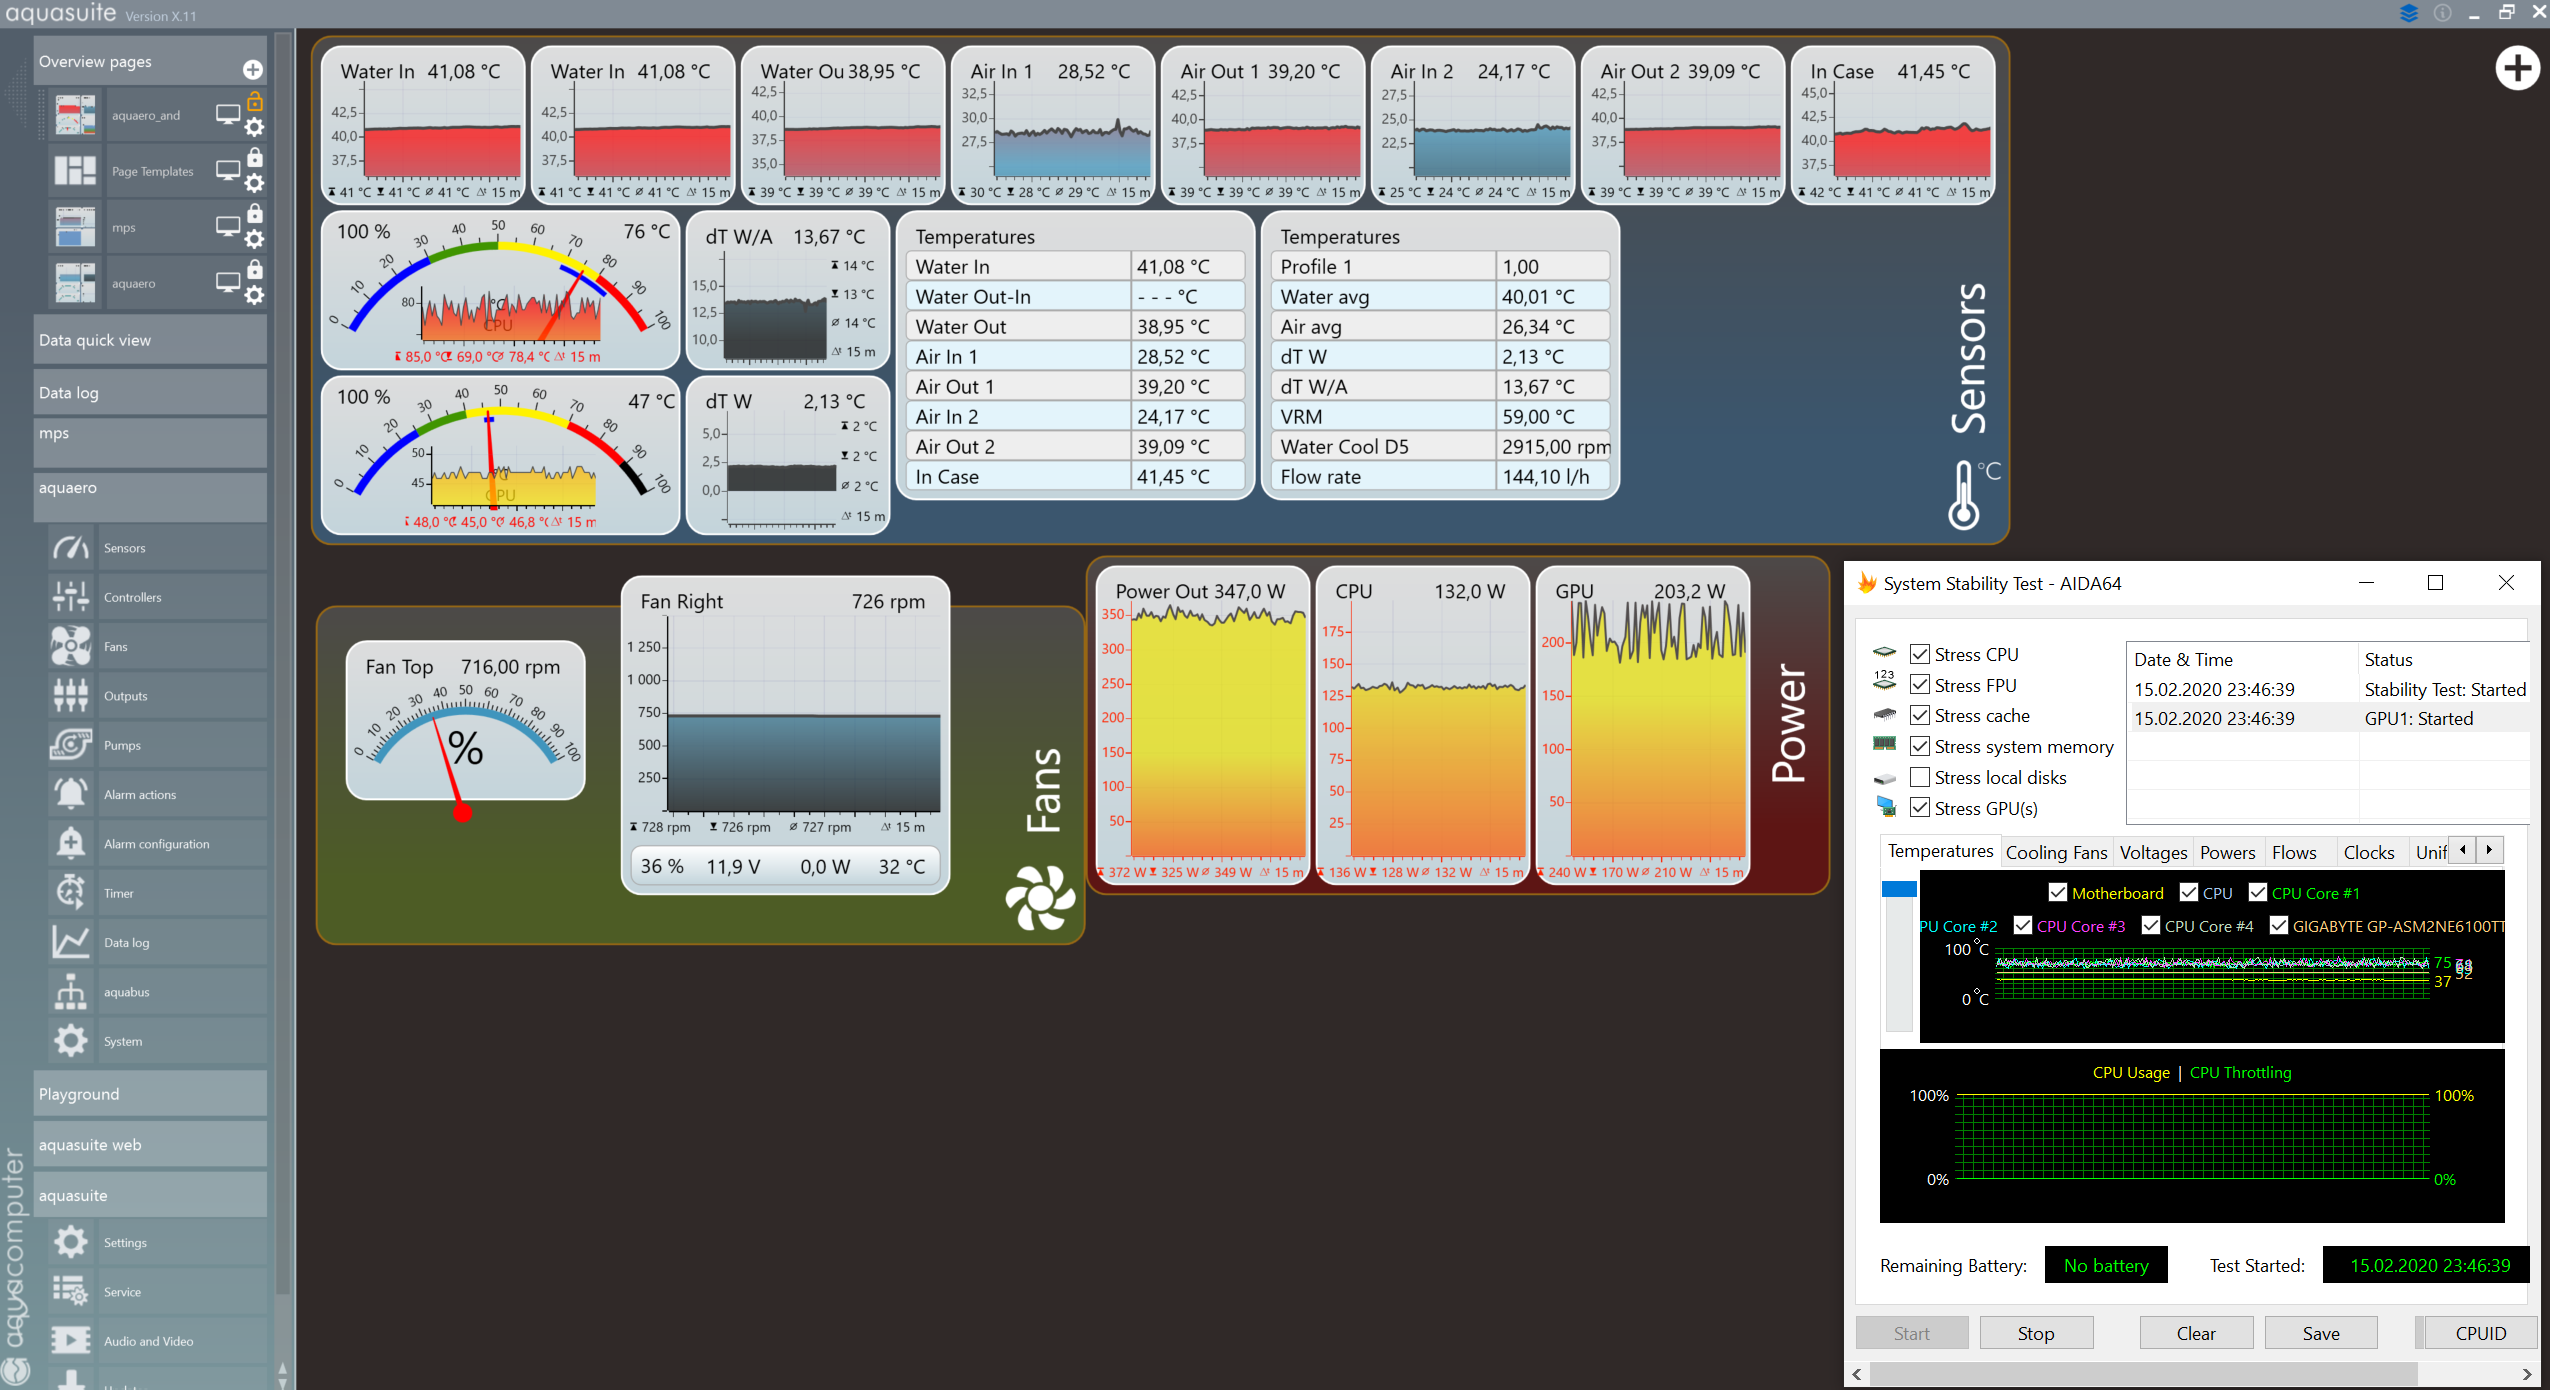Viewport: 2550px width, 1390px height.
Task: Enable Stress local disks checkbox
Action: tap(1919, 777)
